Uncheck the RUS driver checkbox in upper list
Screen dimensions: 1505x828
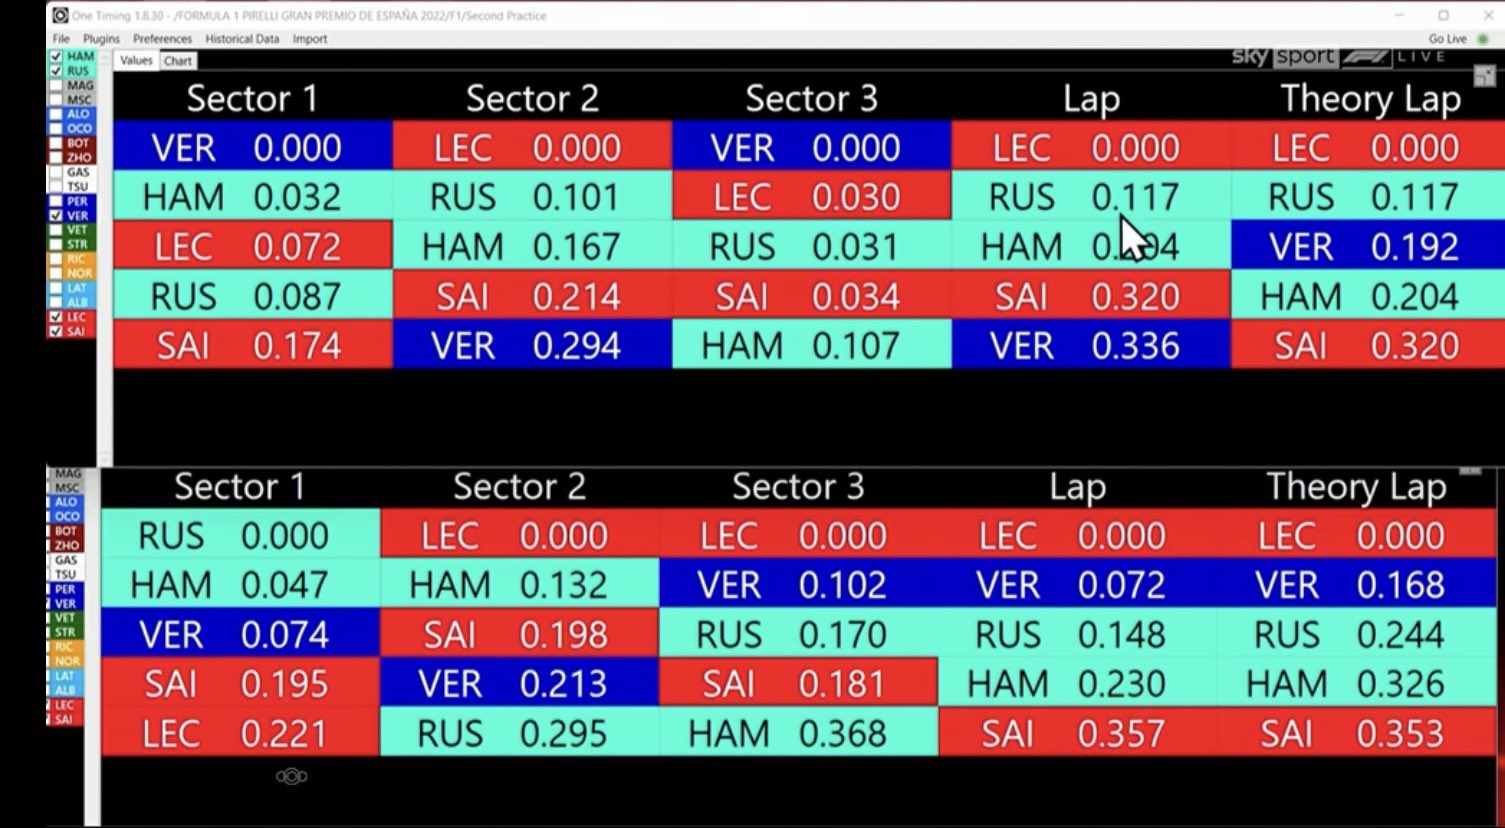coord(57,71)
